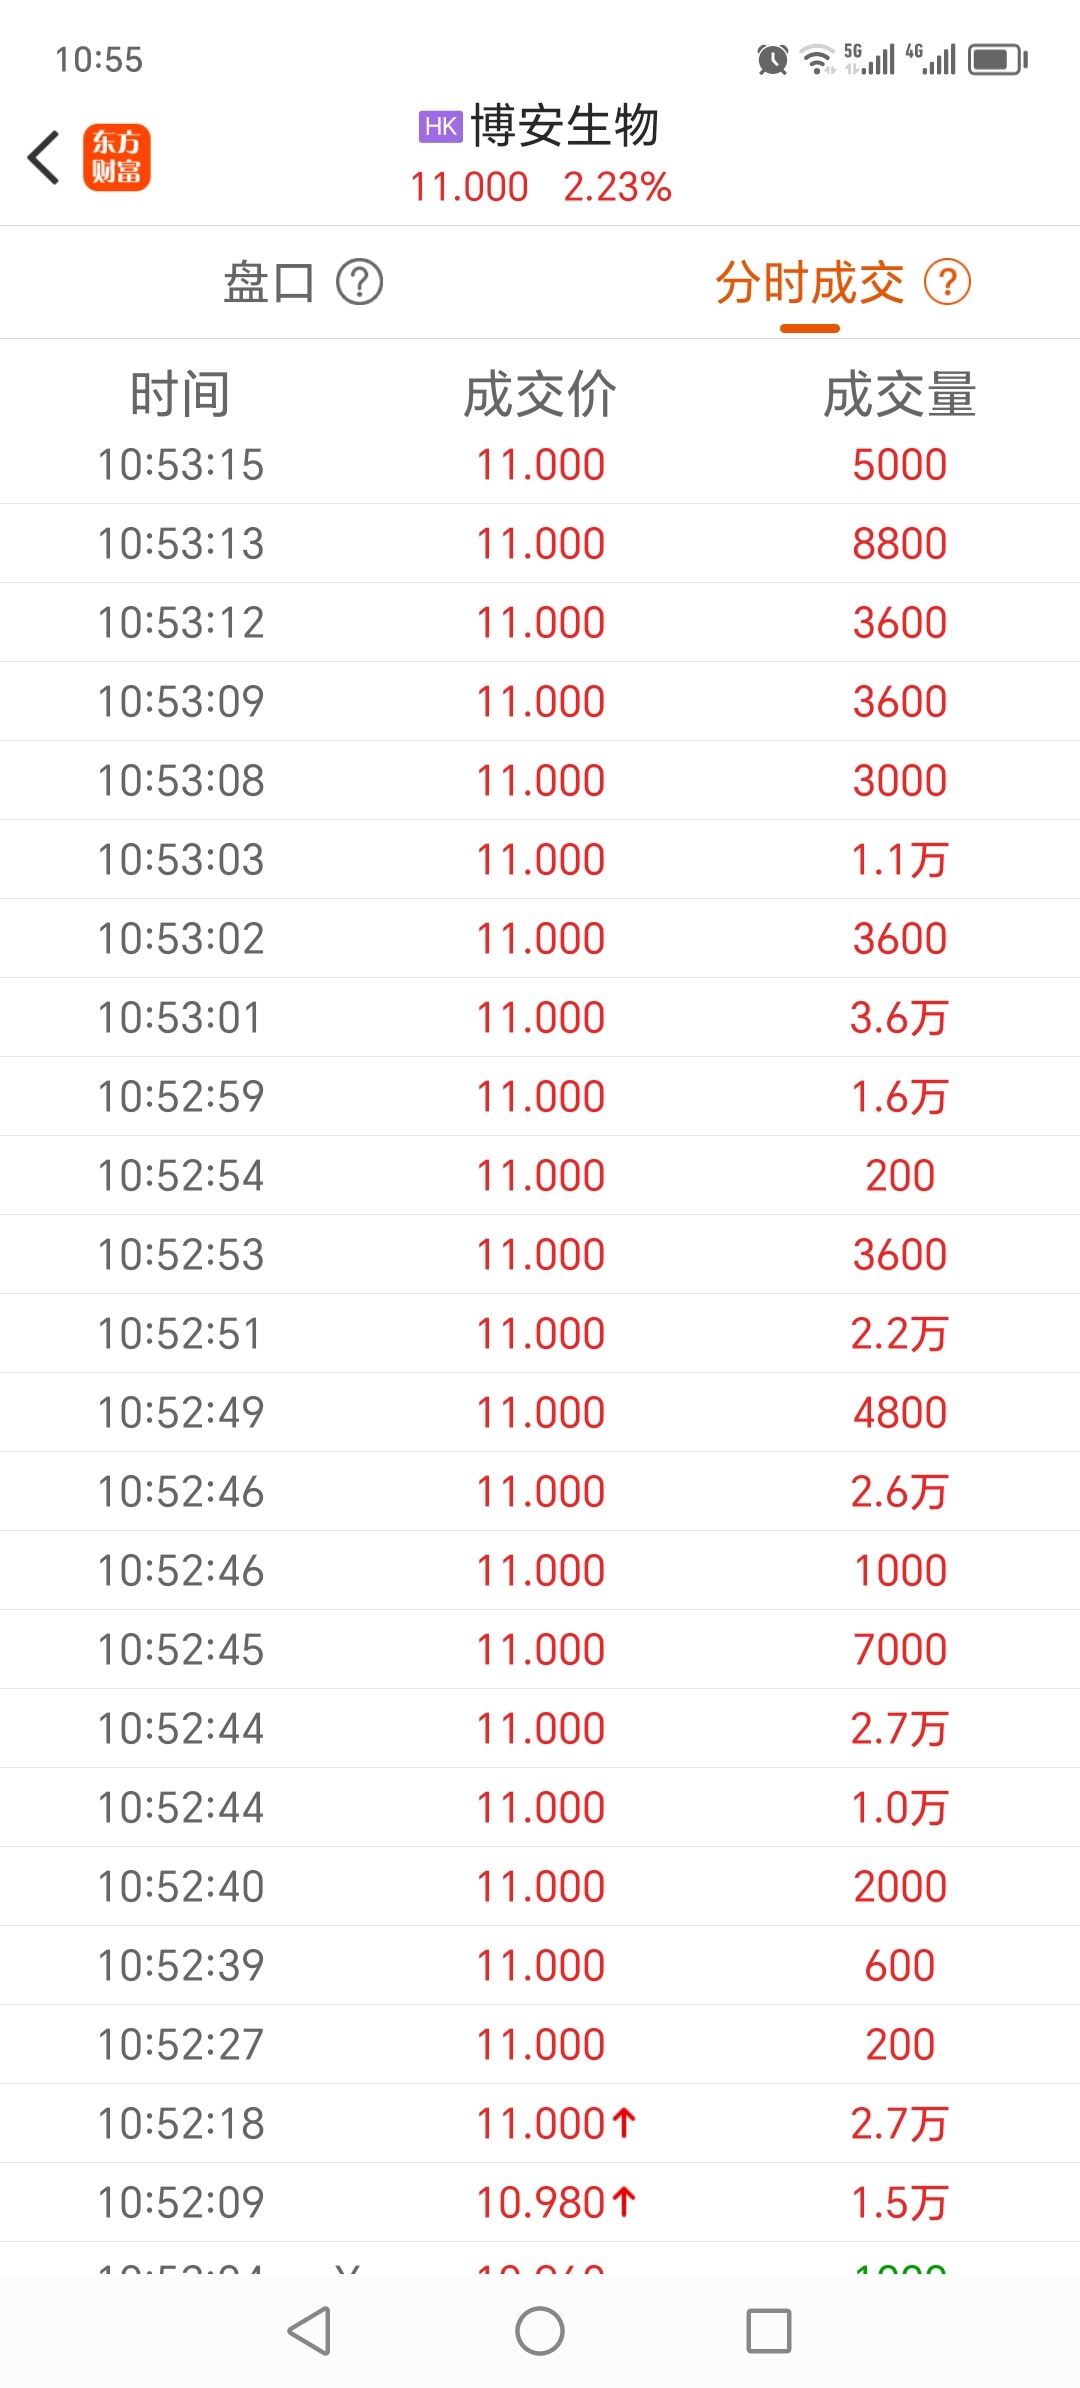1080x2388 pixels.
Task: Tap the 2.23% change percentage
Action: pyautogui.click(x=617, y=187)
